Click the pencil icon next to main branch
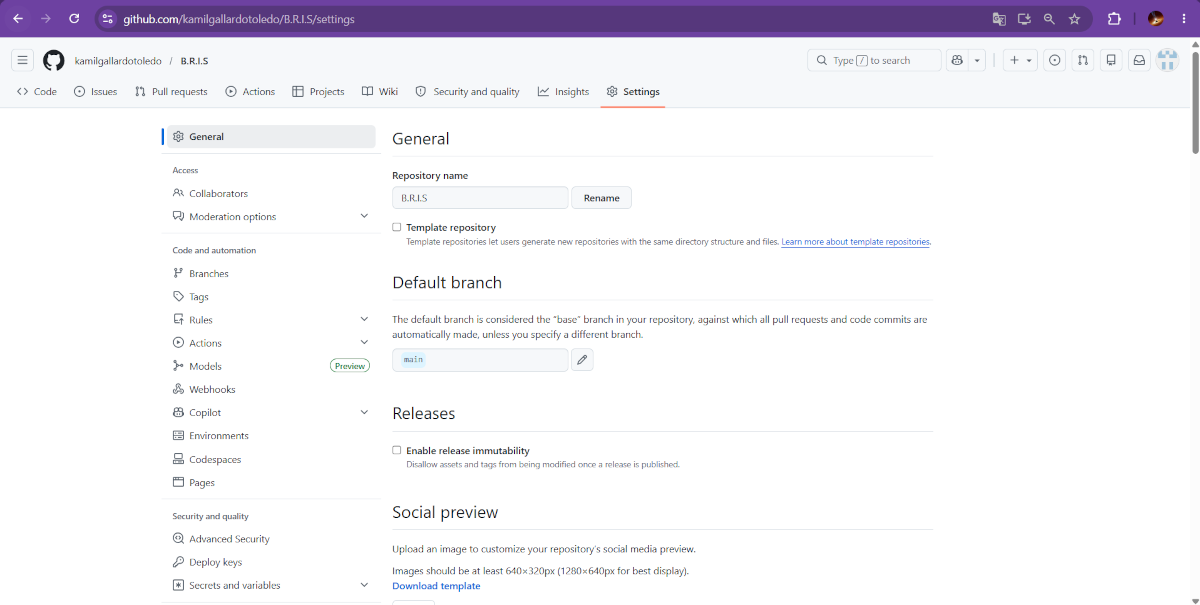This screenshot has width=1200, height=605. (582, 360)
